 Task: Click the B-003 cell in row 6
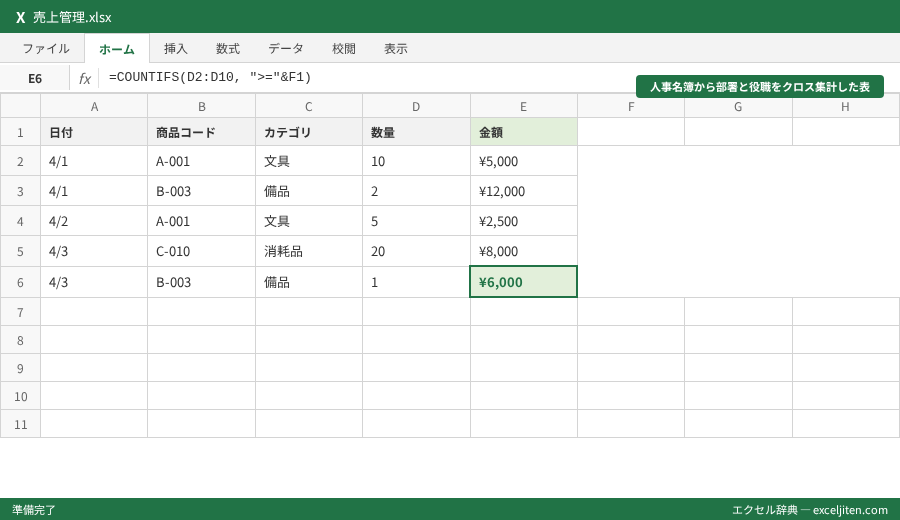click(x=201, y=282)
